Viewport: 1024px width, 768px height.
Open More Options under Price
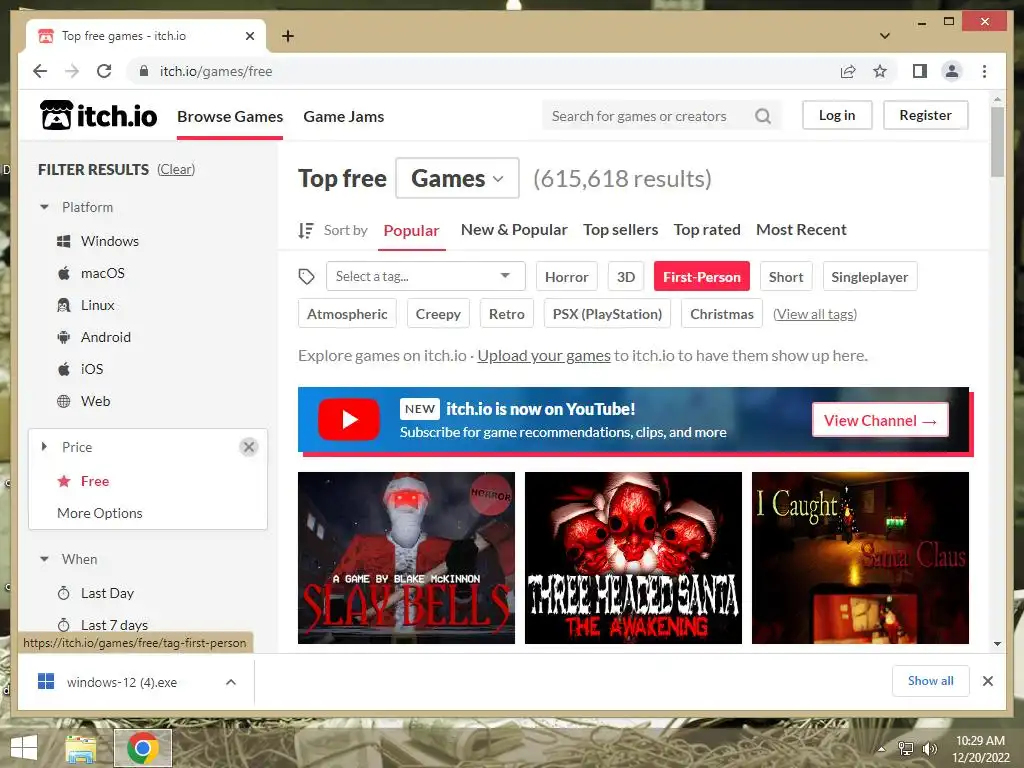click(x=100, y=513)
